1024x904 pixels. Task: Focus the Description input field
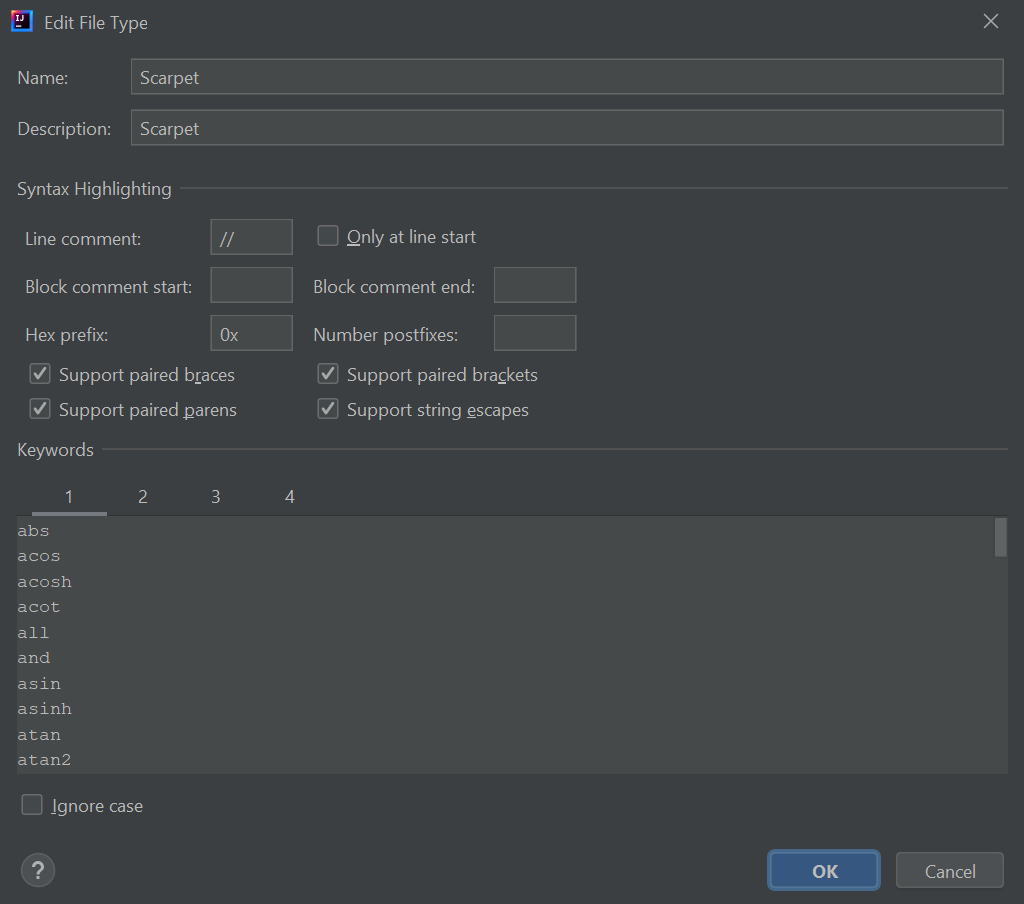coord(567,128)
